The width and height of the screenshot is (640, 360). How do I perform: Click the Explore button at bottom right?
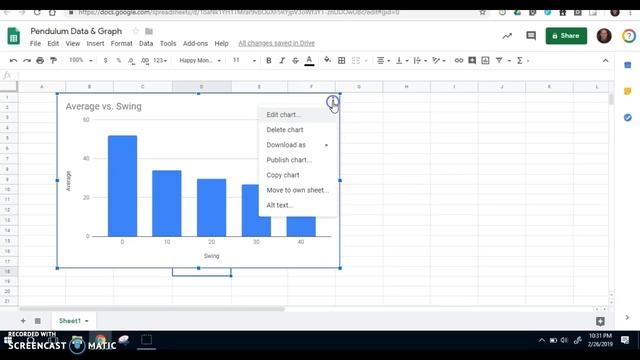600,321
